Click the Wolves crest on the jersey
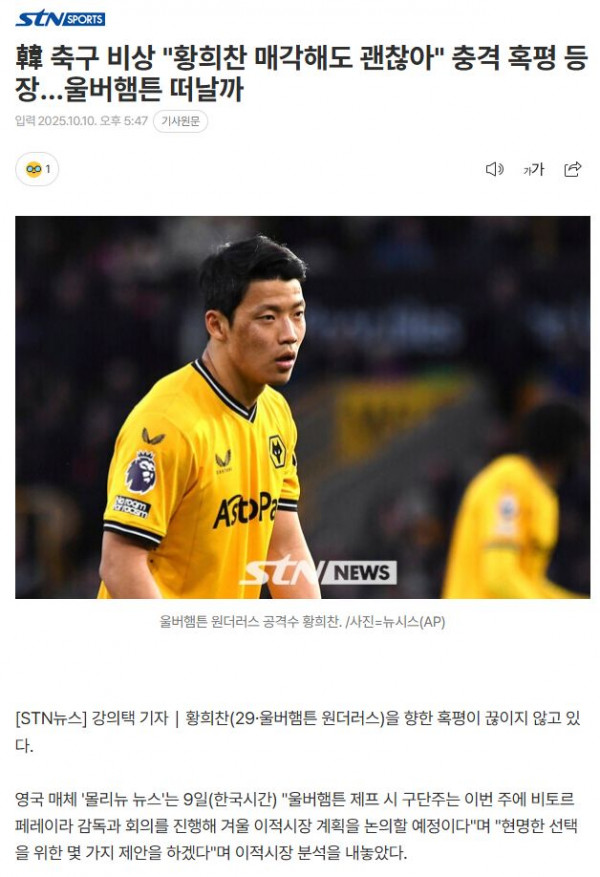600x877 pixels. tap(277, 451)
